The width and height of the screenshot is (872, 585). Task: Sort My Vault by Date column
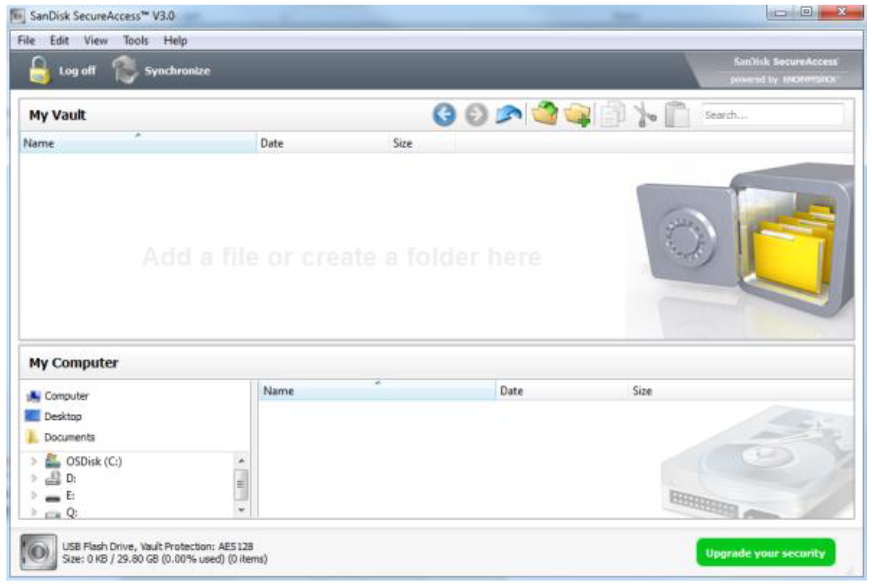click(x=323, y=143)
